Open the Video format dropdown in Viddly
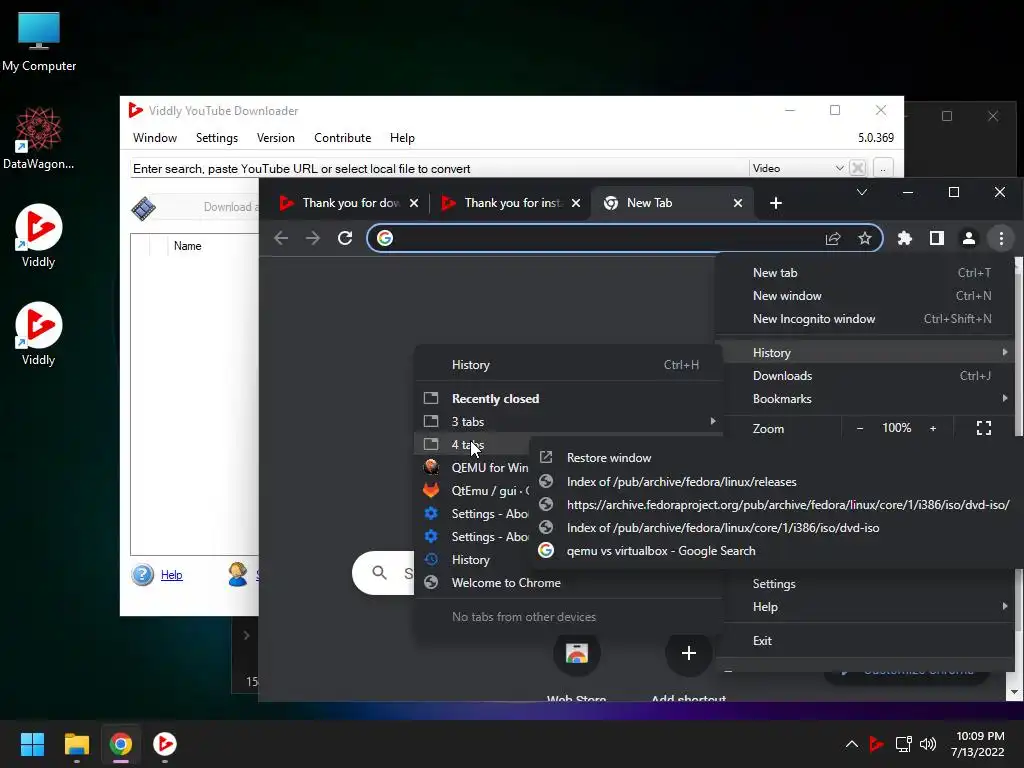 (798, 168)
